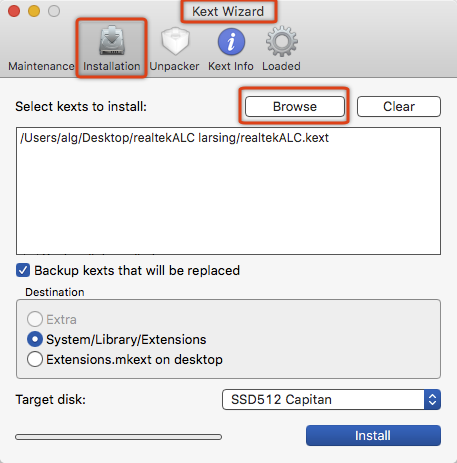Click the Unpacker label in toolbar
The image size is (457, 463).
174,66
